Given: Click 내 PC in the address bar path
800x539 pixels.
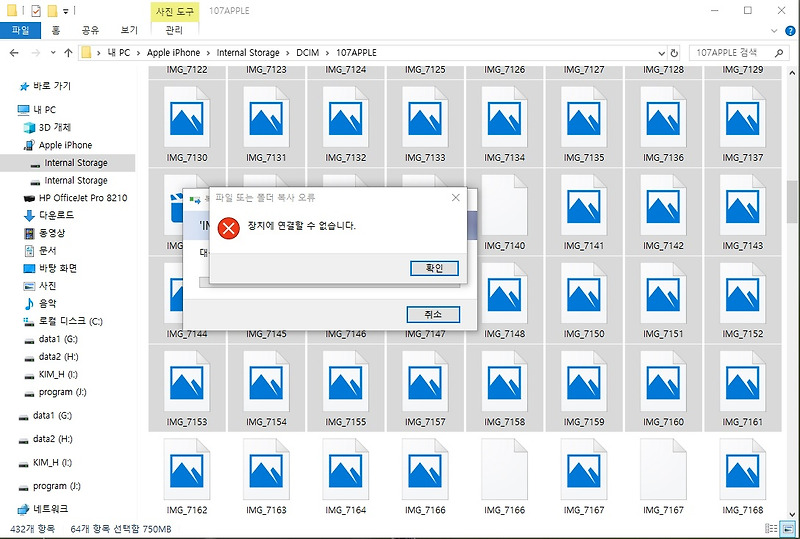Looking at the screenshot, I should tap(118, 53).
